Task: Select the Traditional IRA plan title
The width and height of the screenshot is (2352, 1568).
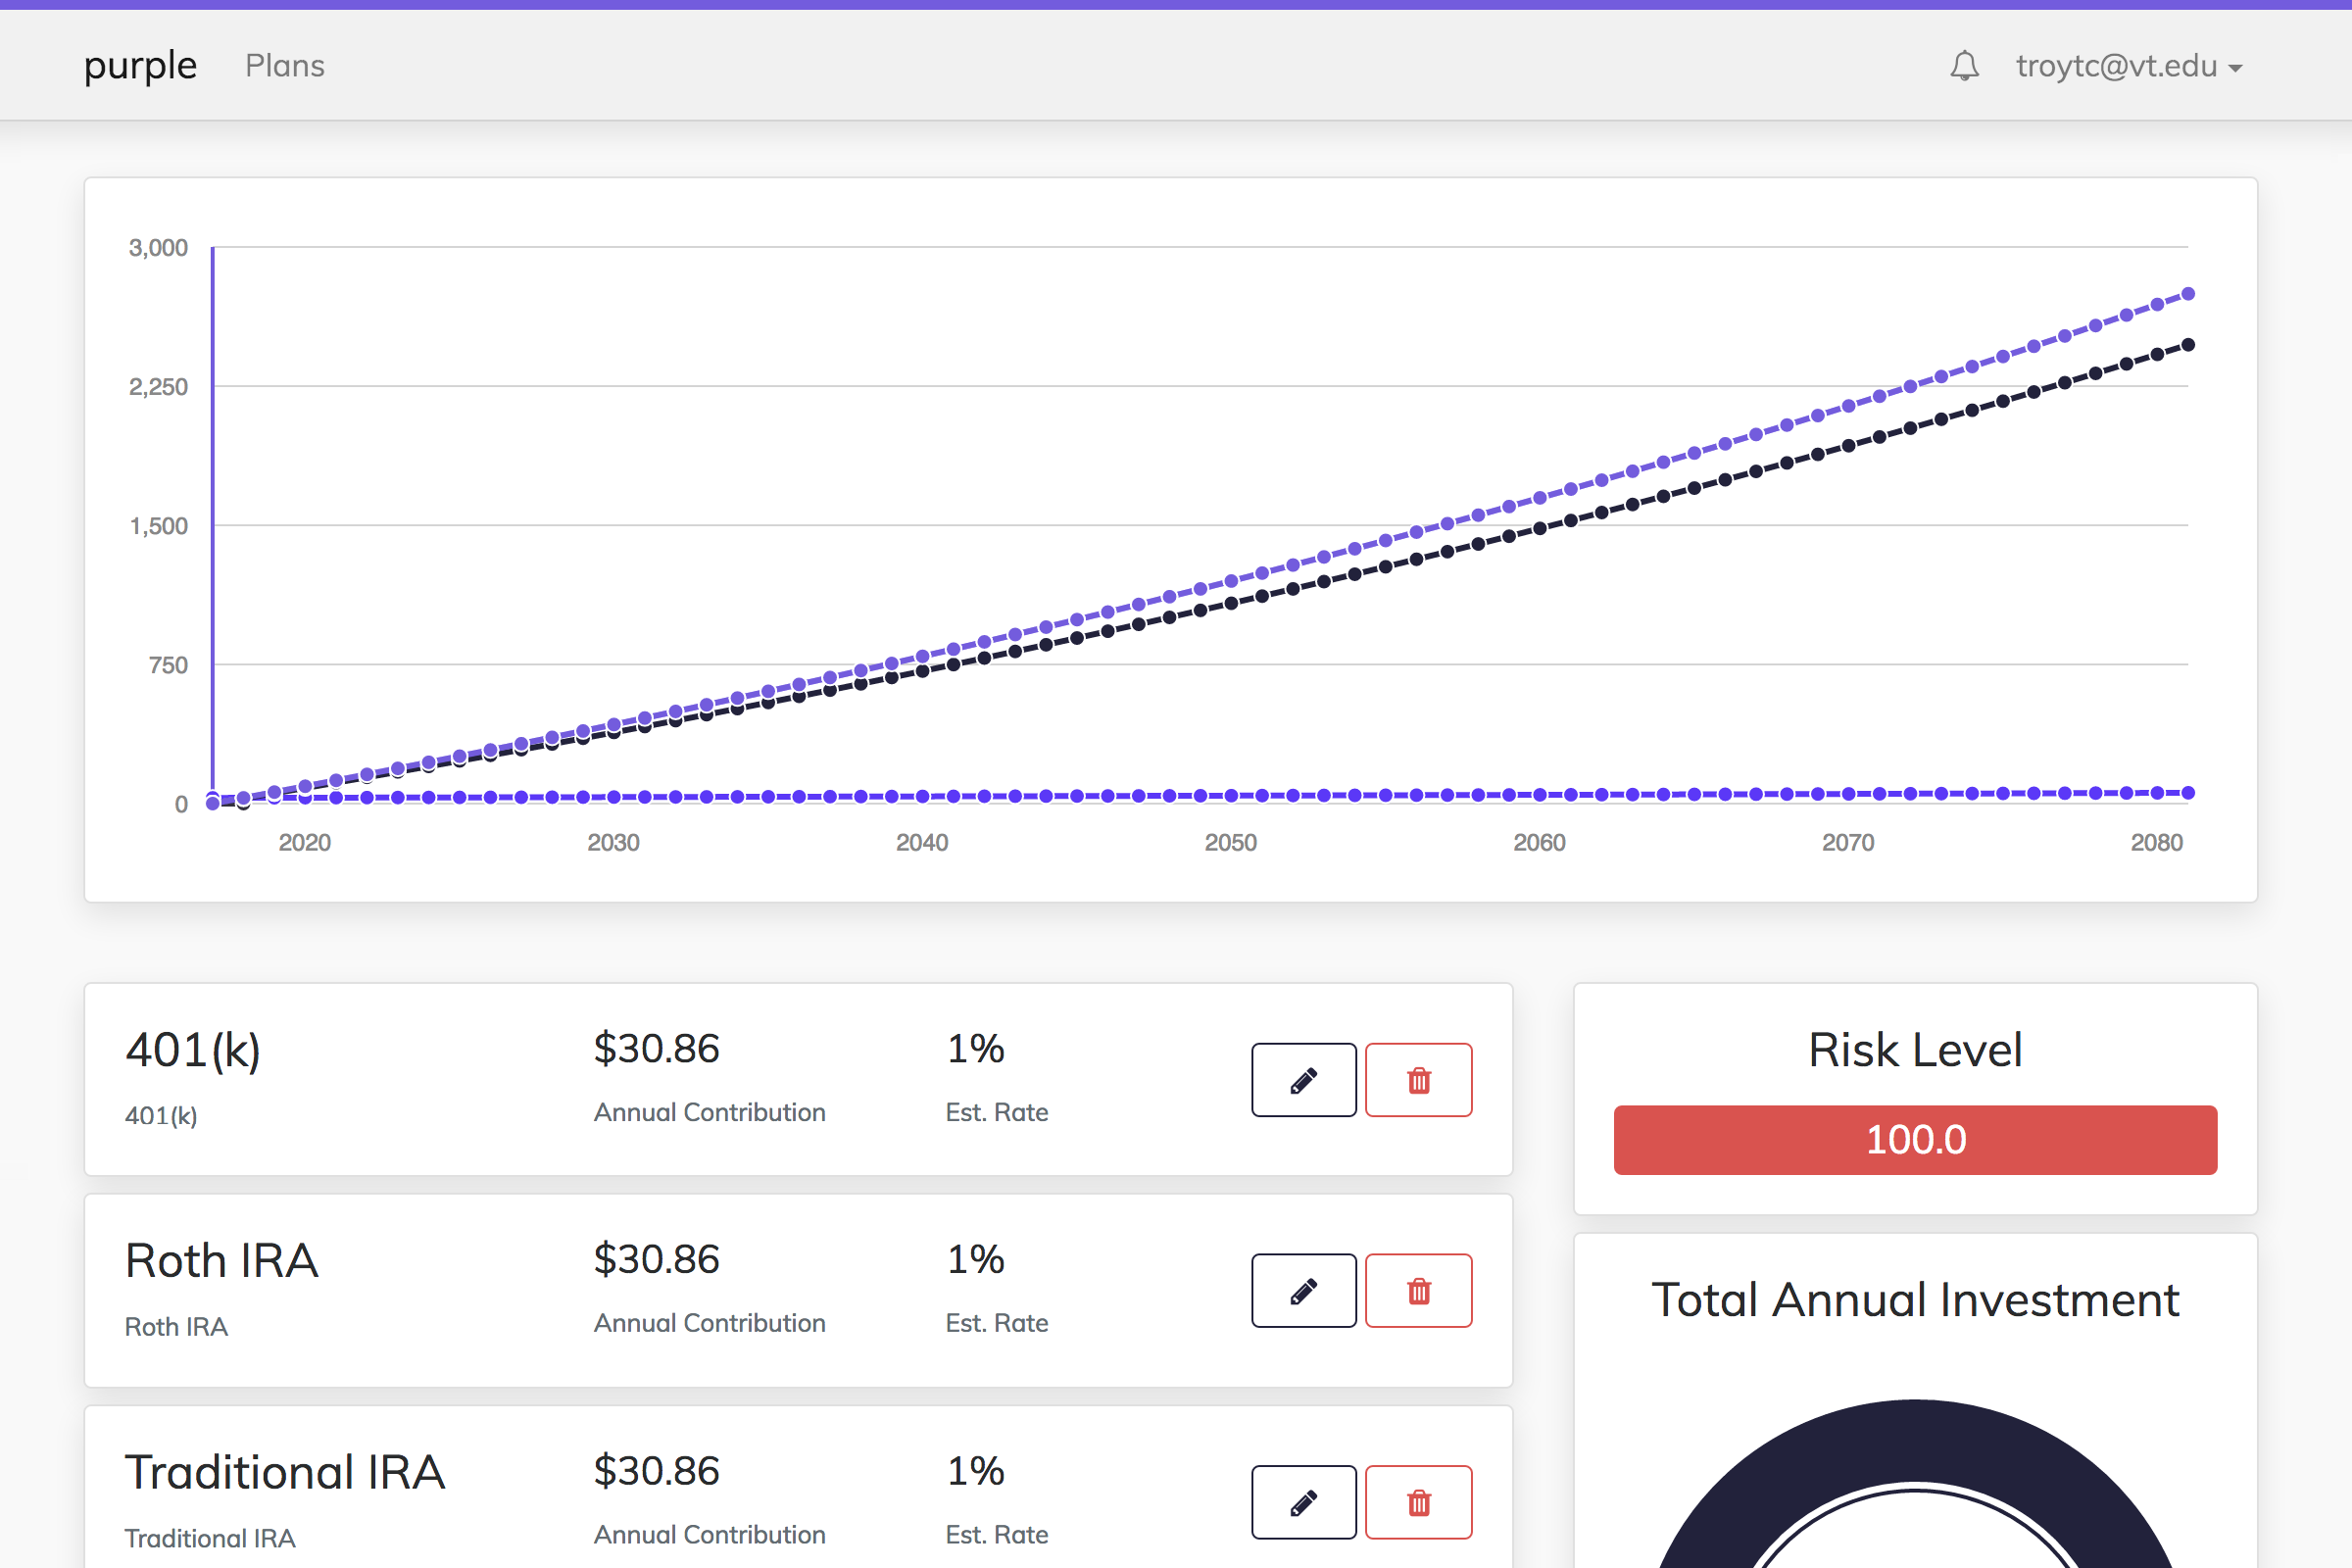Action: (285, 1472)
